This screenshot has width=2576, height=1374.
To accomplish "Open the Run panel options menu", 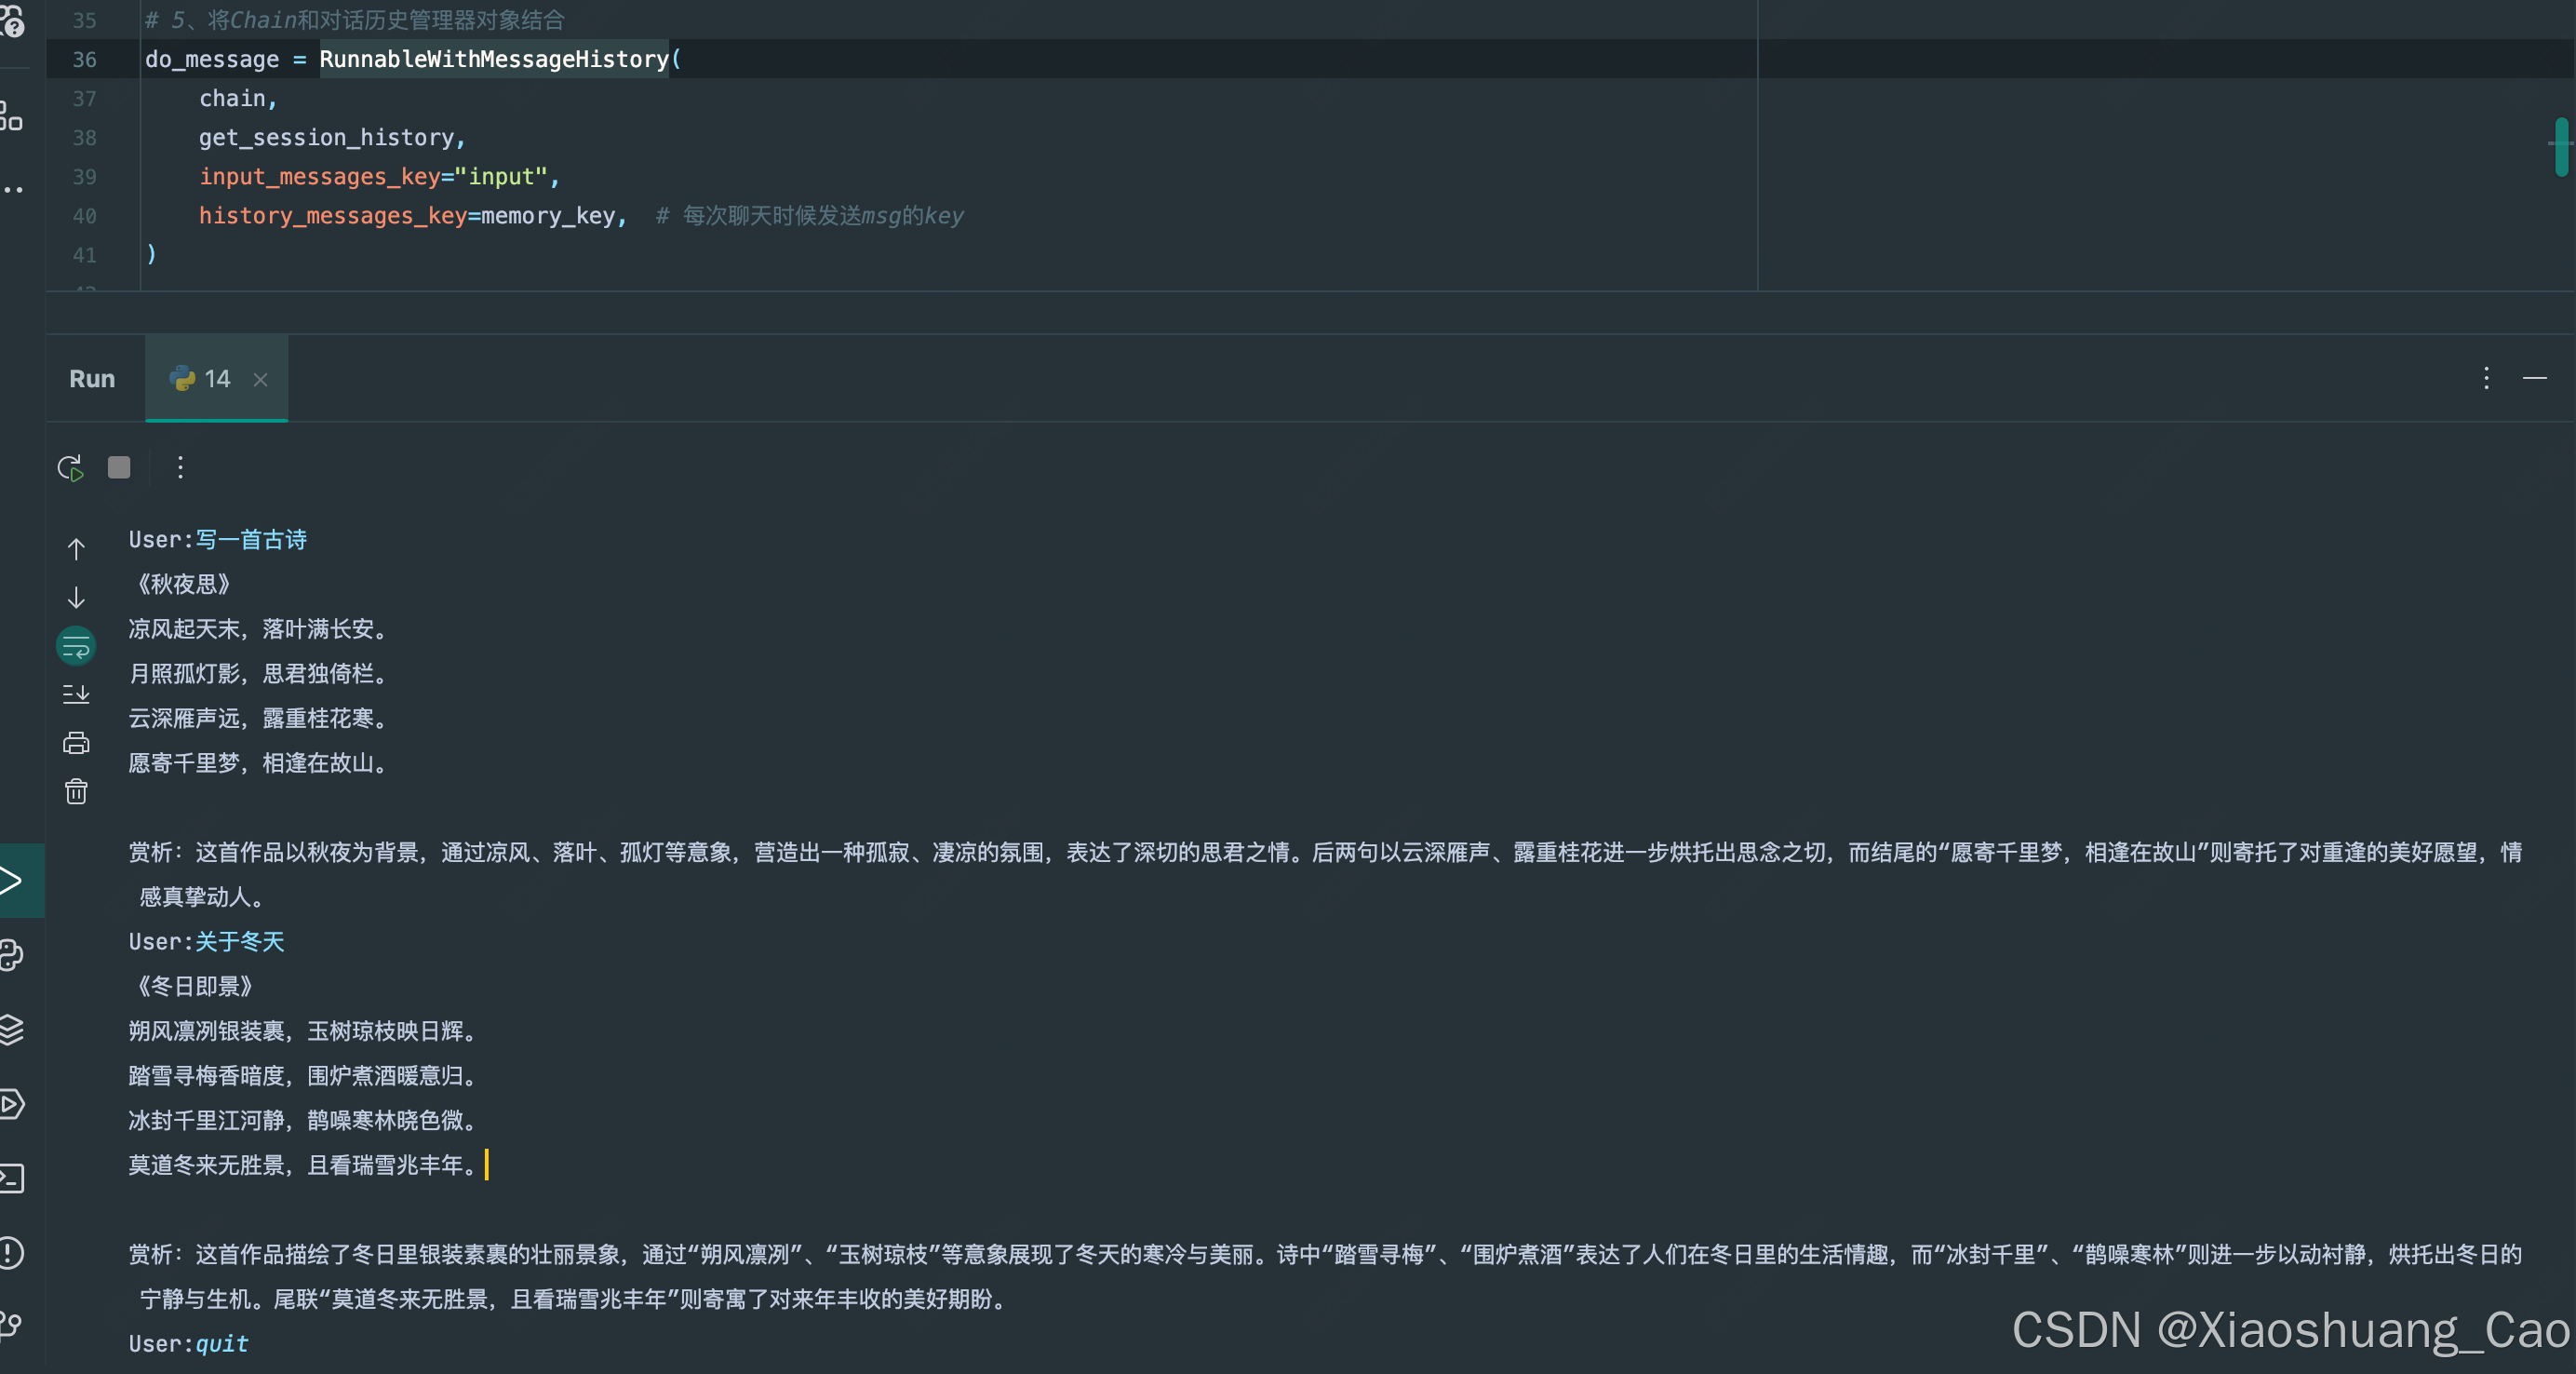I will (x=2485, y=378).
